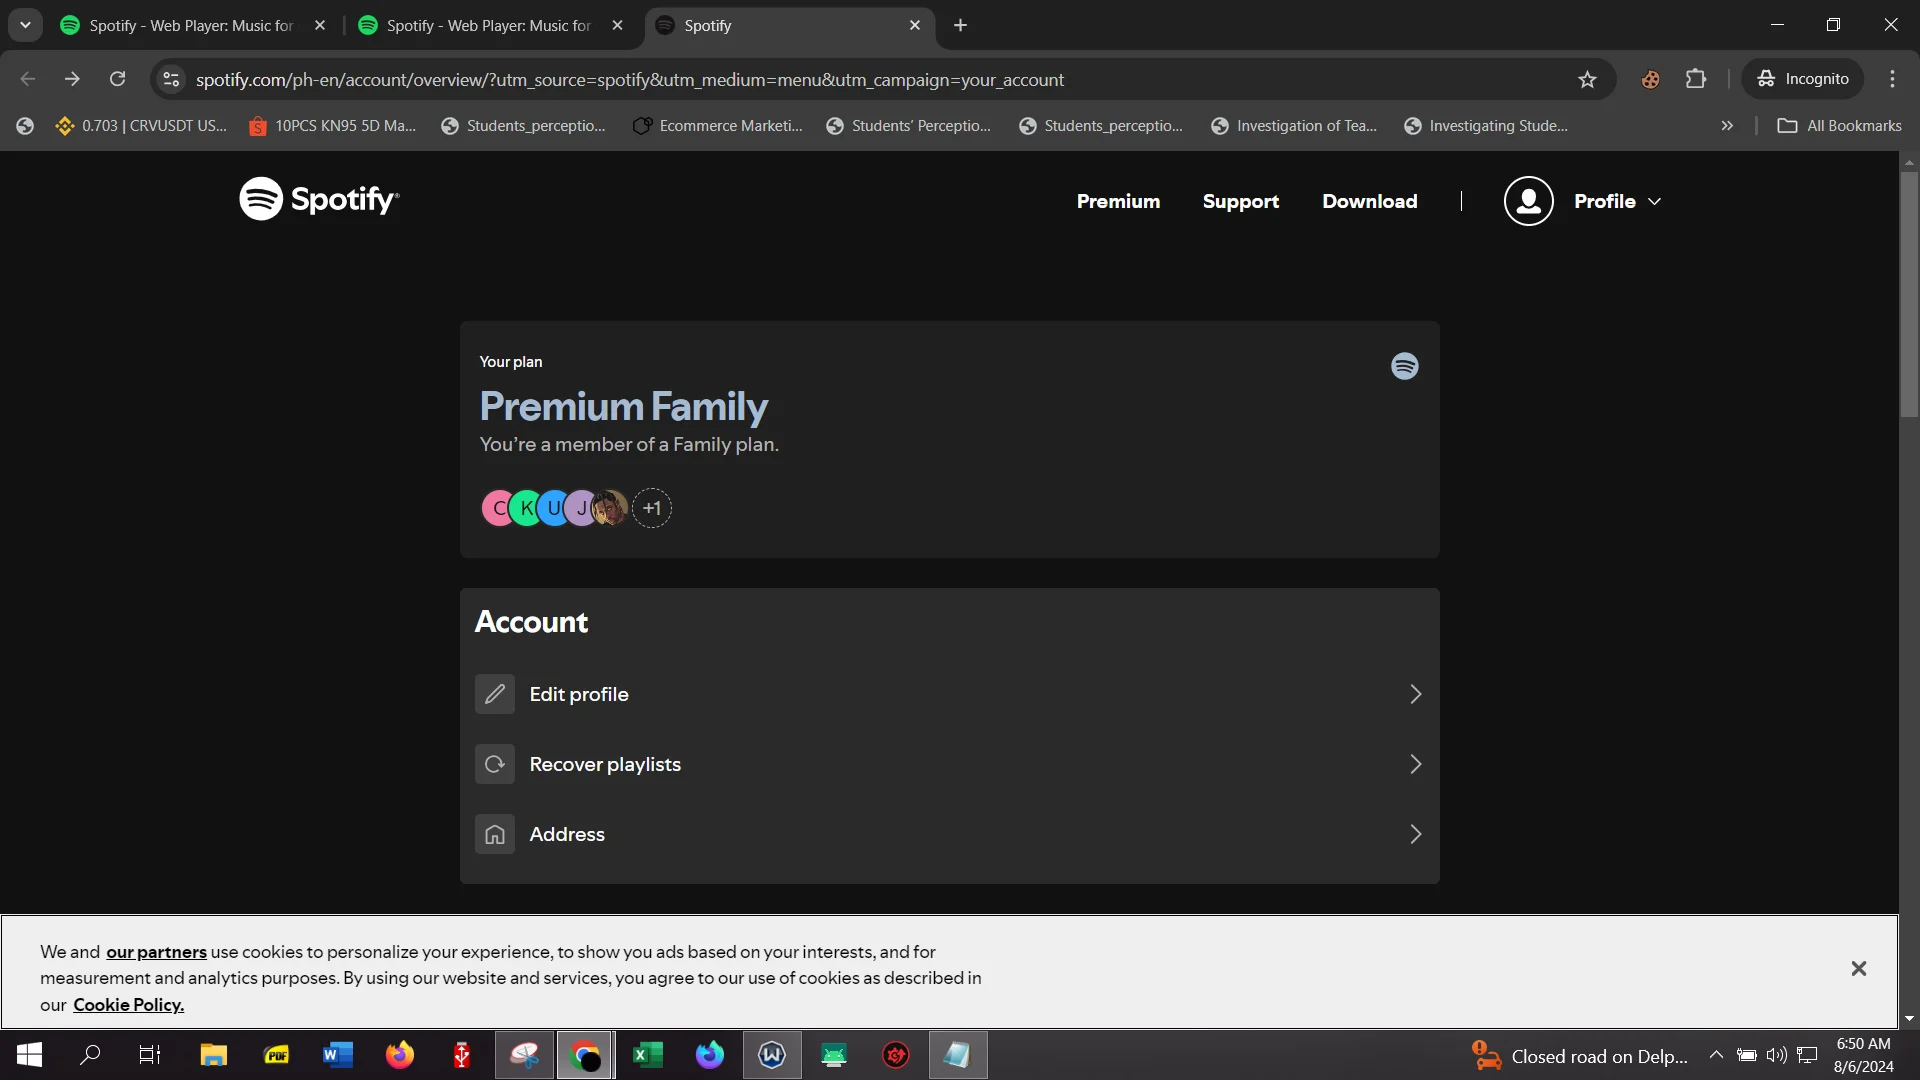Open the Extensions puzzle icon
This screenshot has width=1920, height=1080.
point(1696,79)
